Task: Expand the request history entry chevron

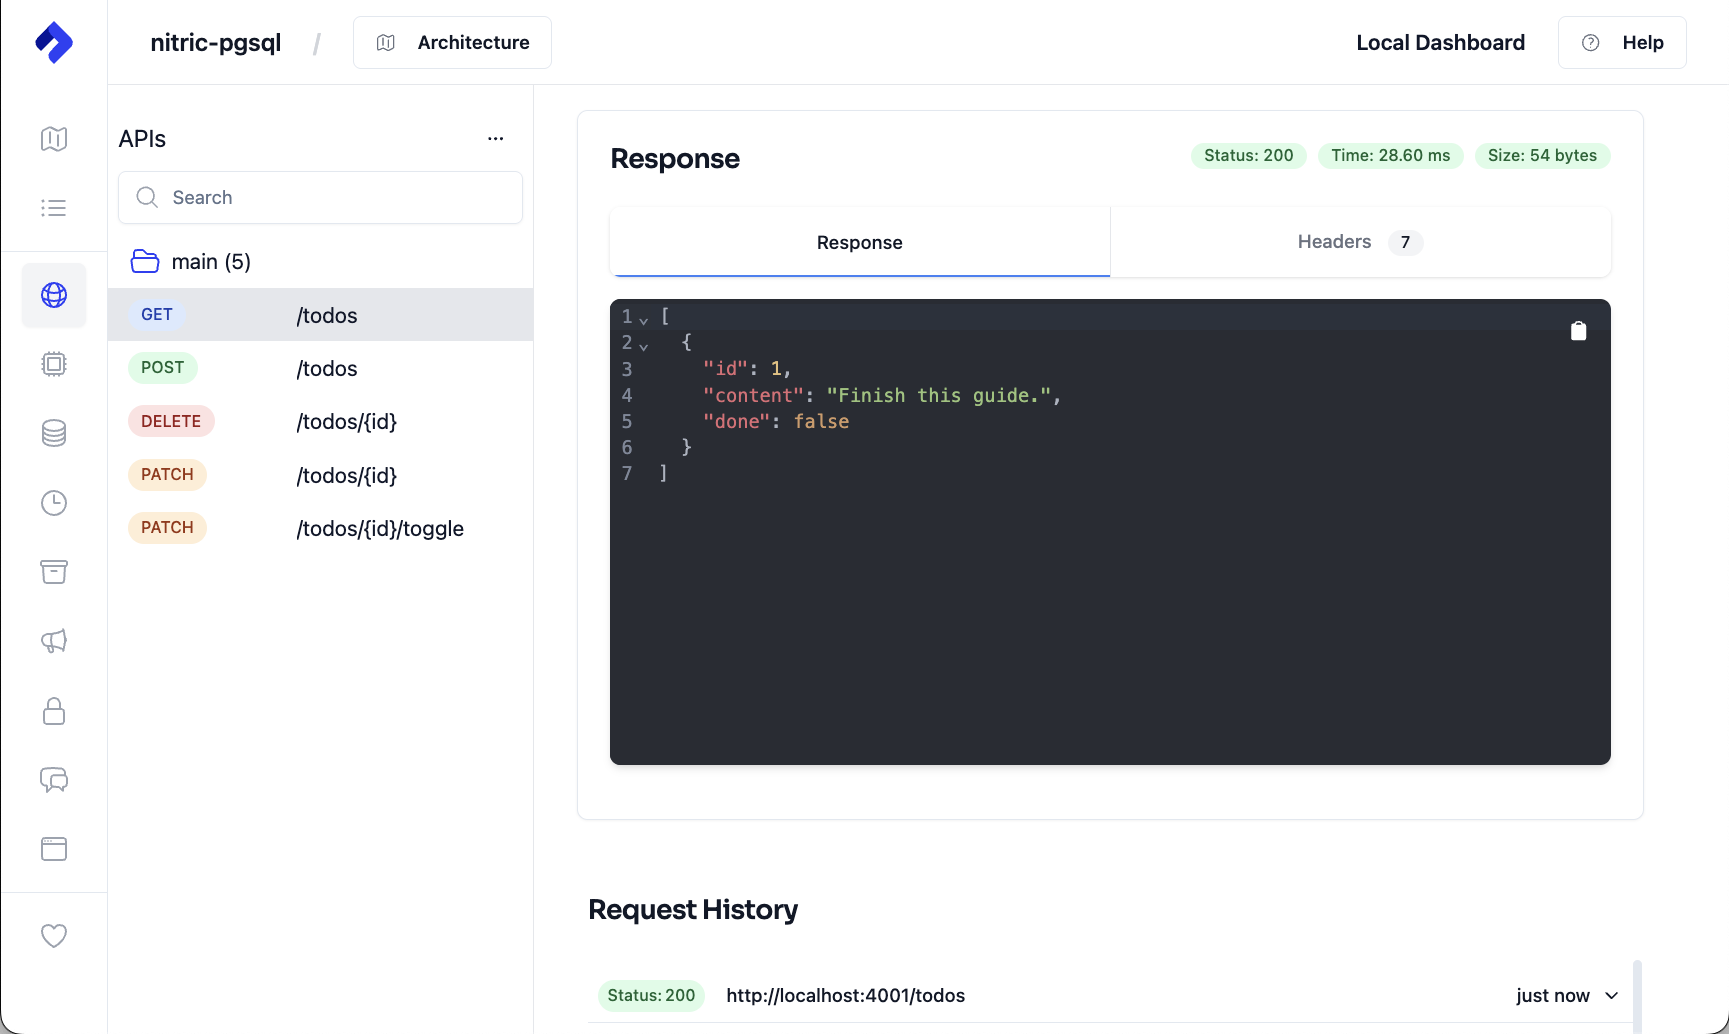Action: click(1612, 996)
